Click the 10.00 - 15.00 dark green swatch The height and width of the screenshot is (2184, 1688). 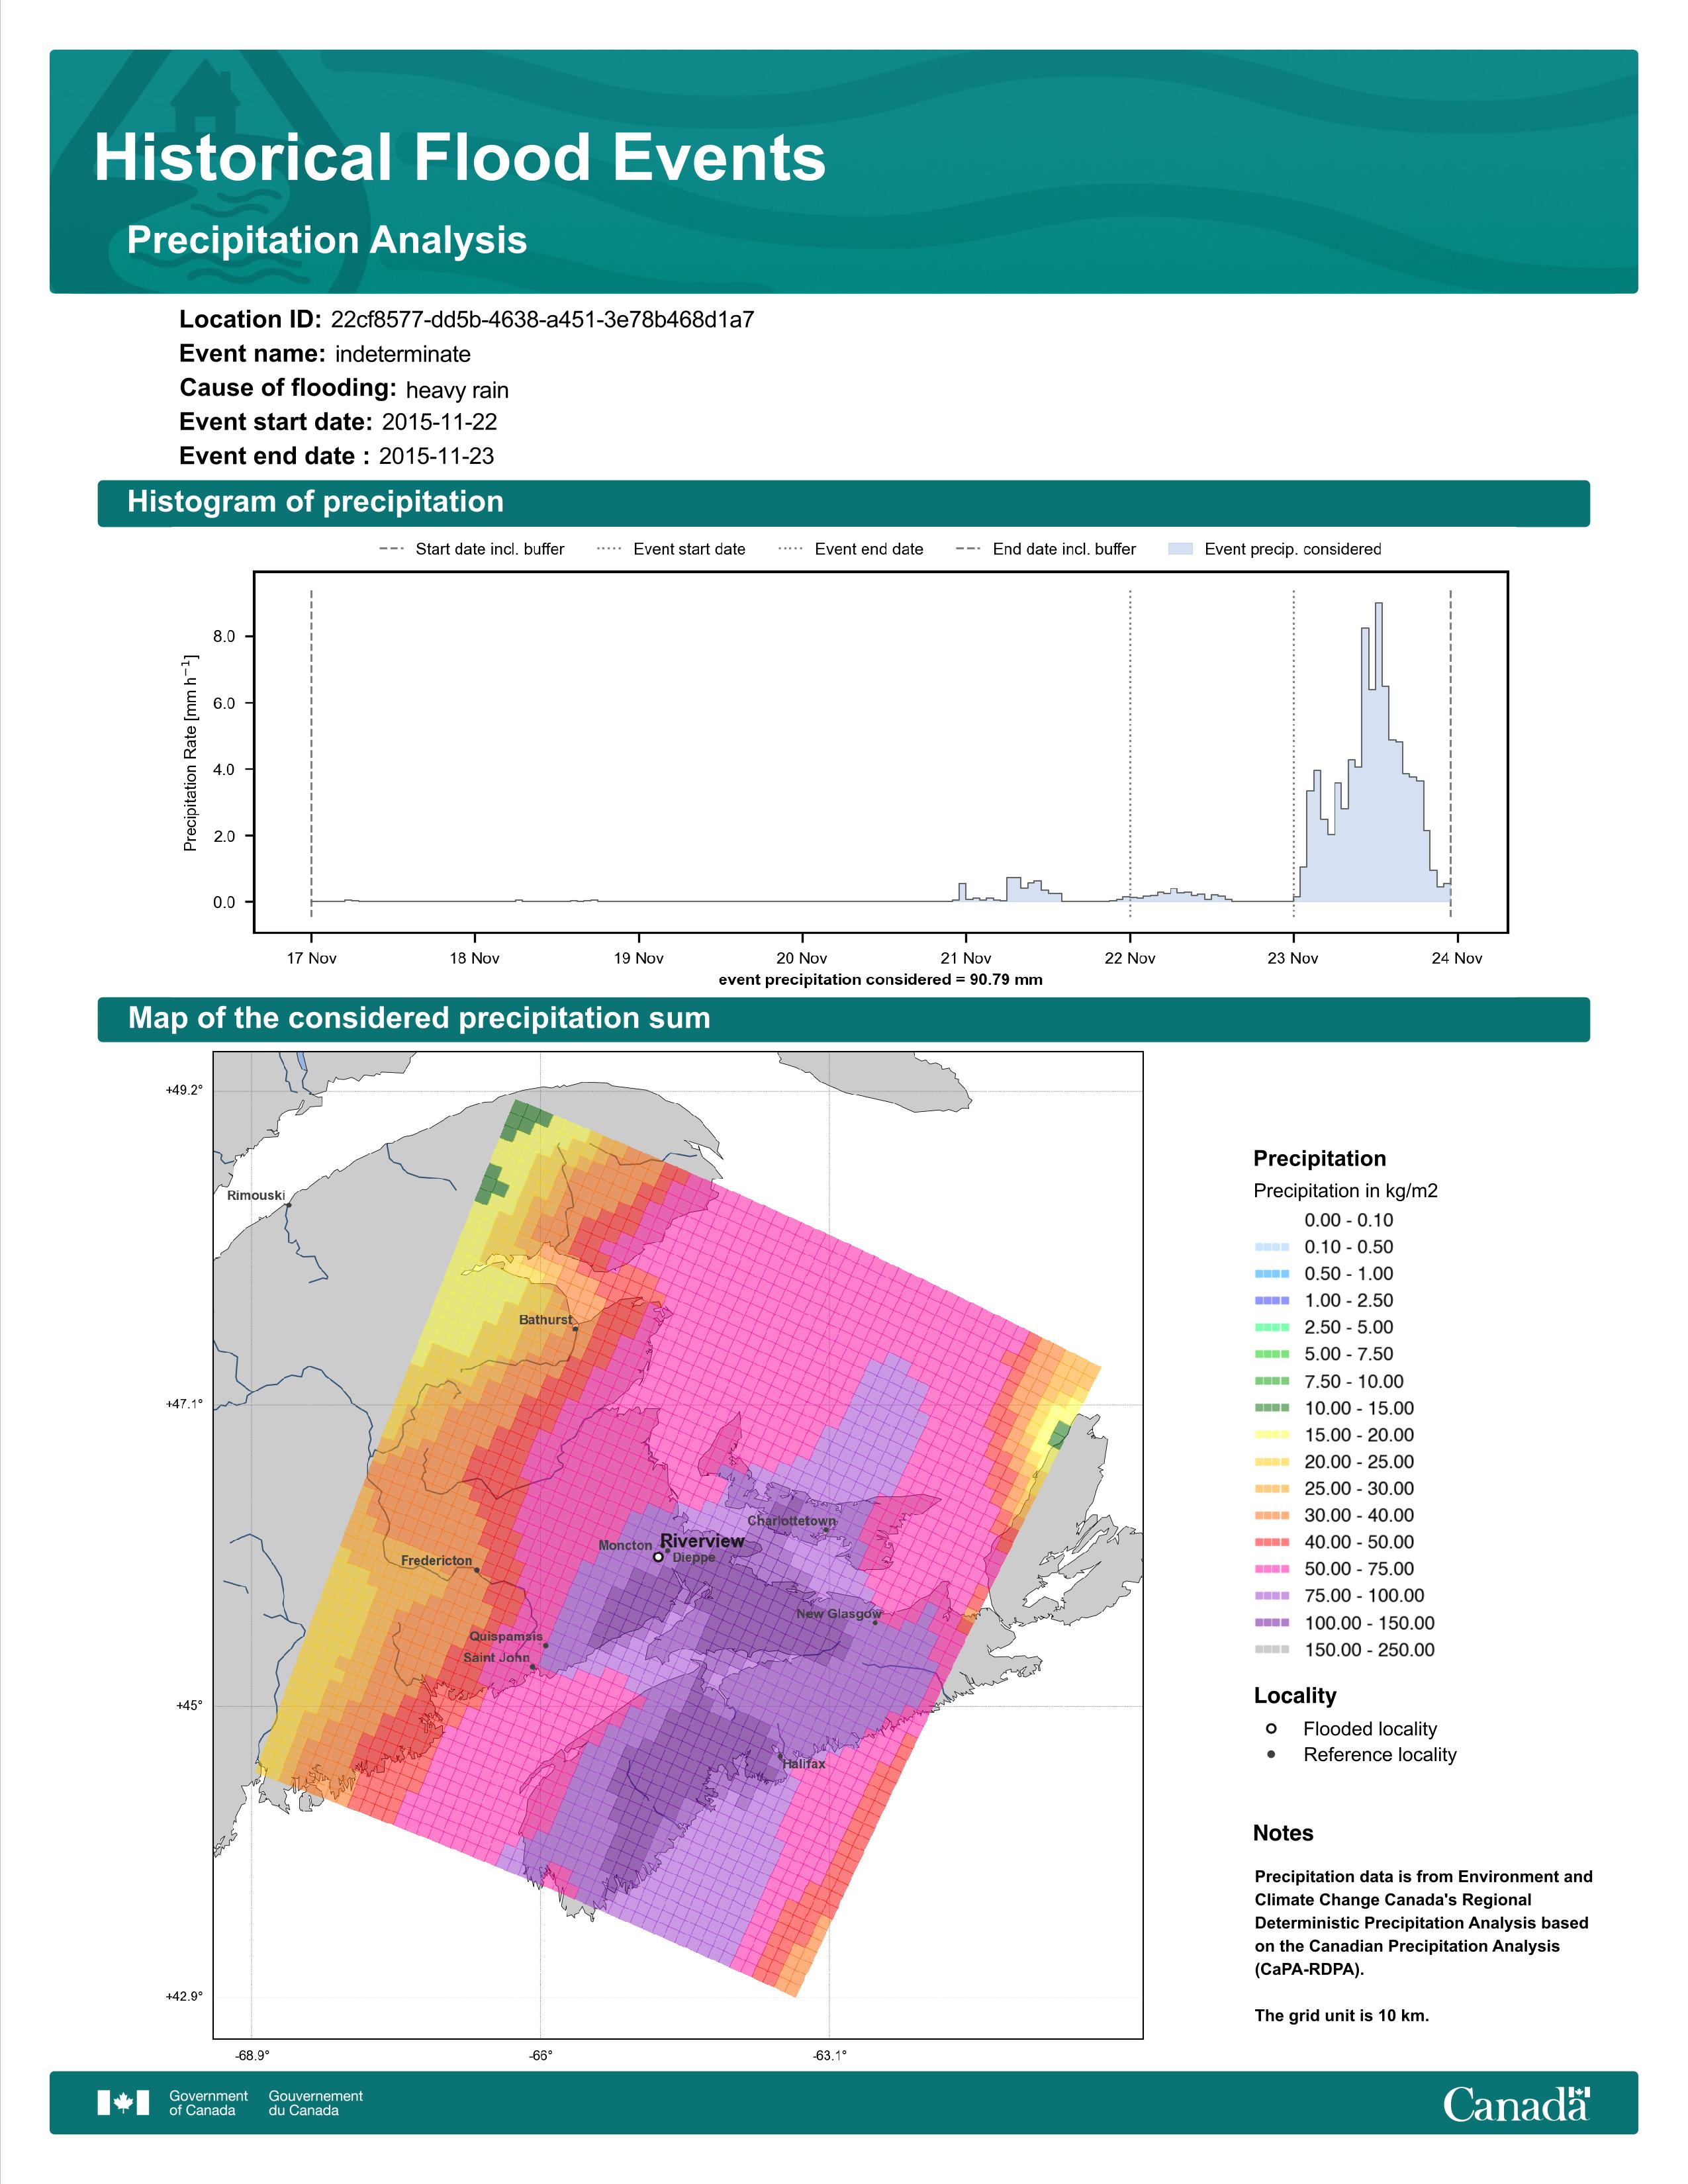tap(1272, 1408)
